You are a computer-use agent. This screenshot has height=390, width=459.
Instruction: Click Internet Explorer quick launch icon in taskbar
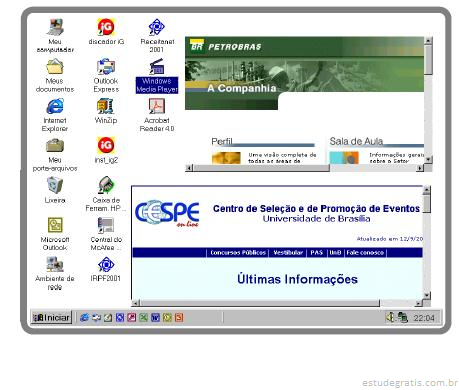click(x=85, y=317)
